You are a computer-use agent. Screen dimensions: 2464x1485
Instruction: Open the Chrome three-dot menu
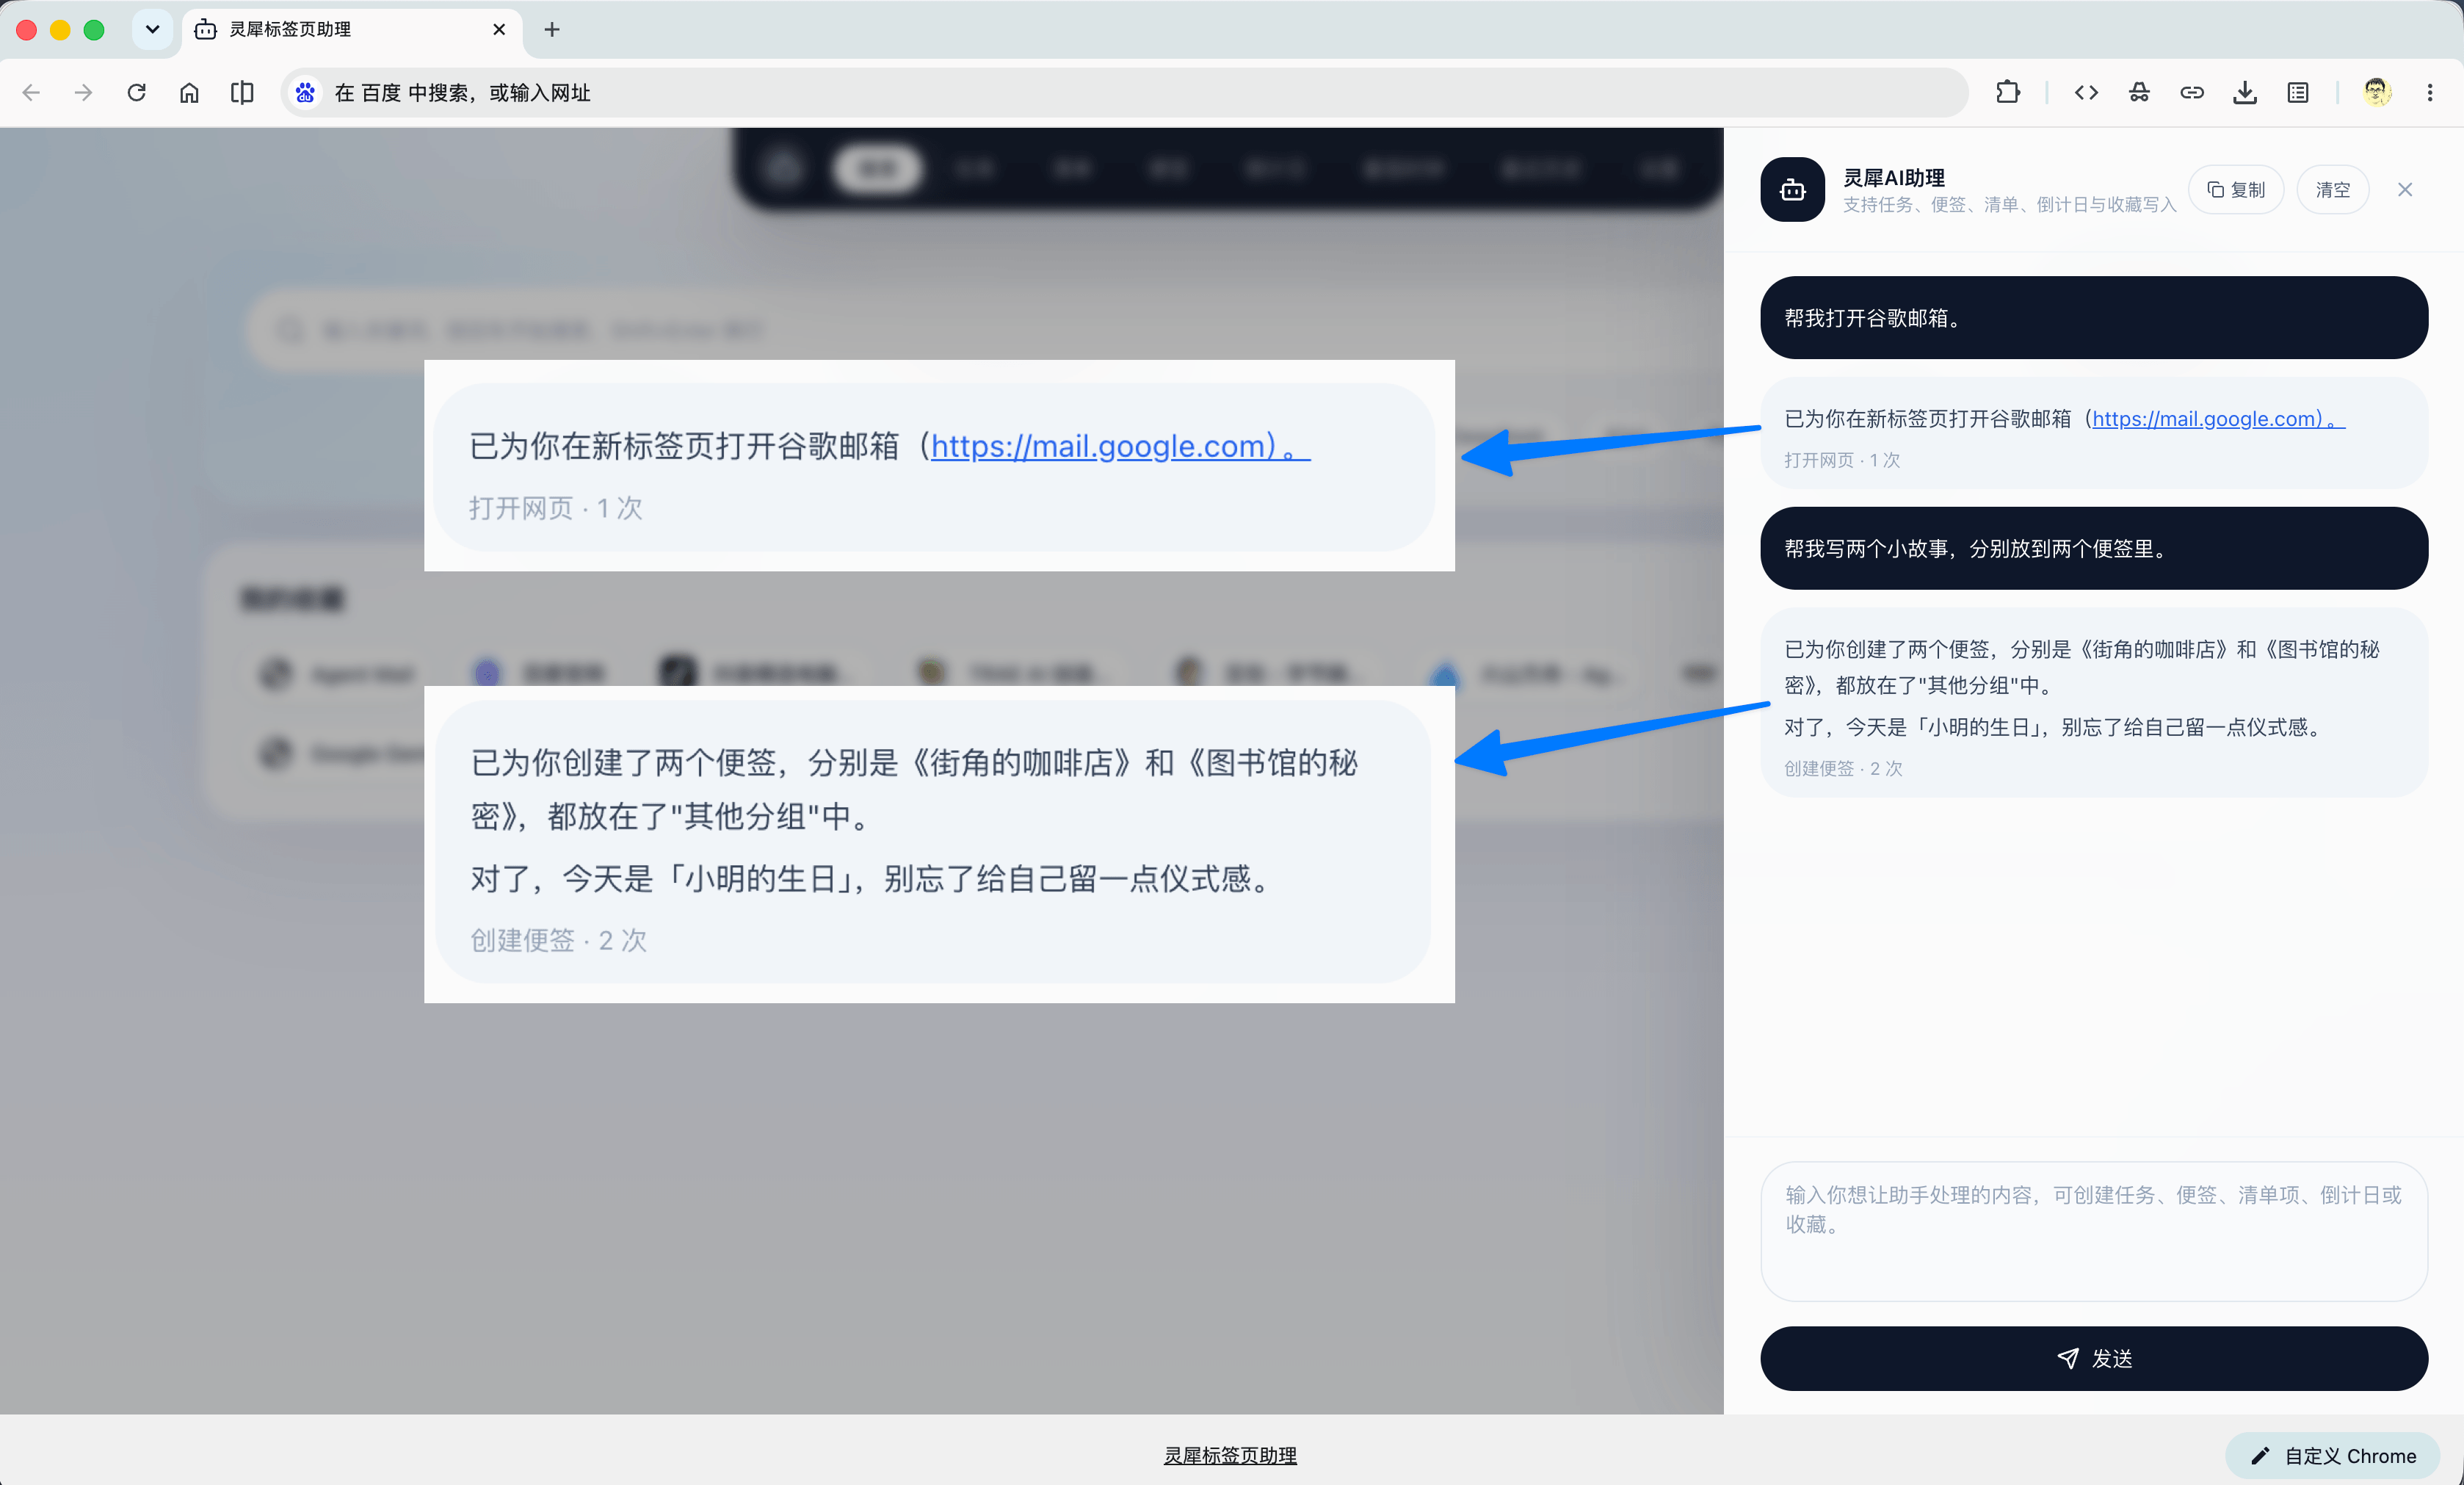pyautogui.click(x=2430, y=93)
